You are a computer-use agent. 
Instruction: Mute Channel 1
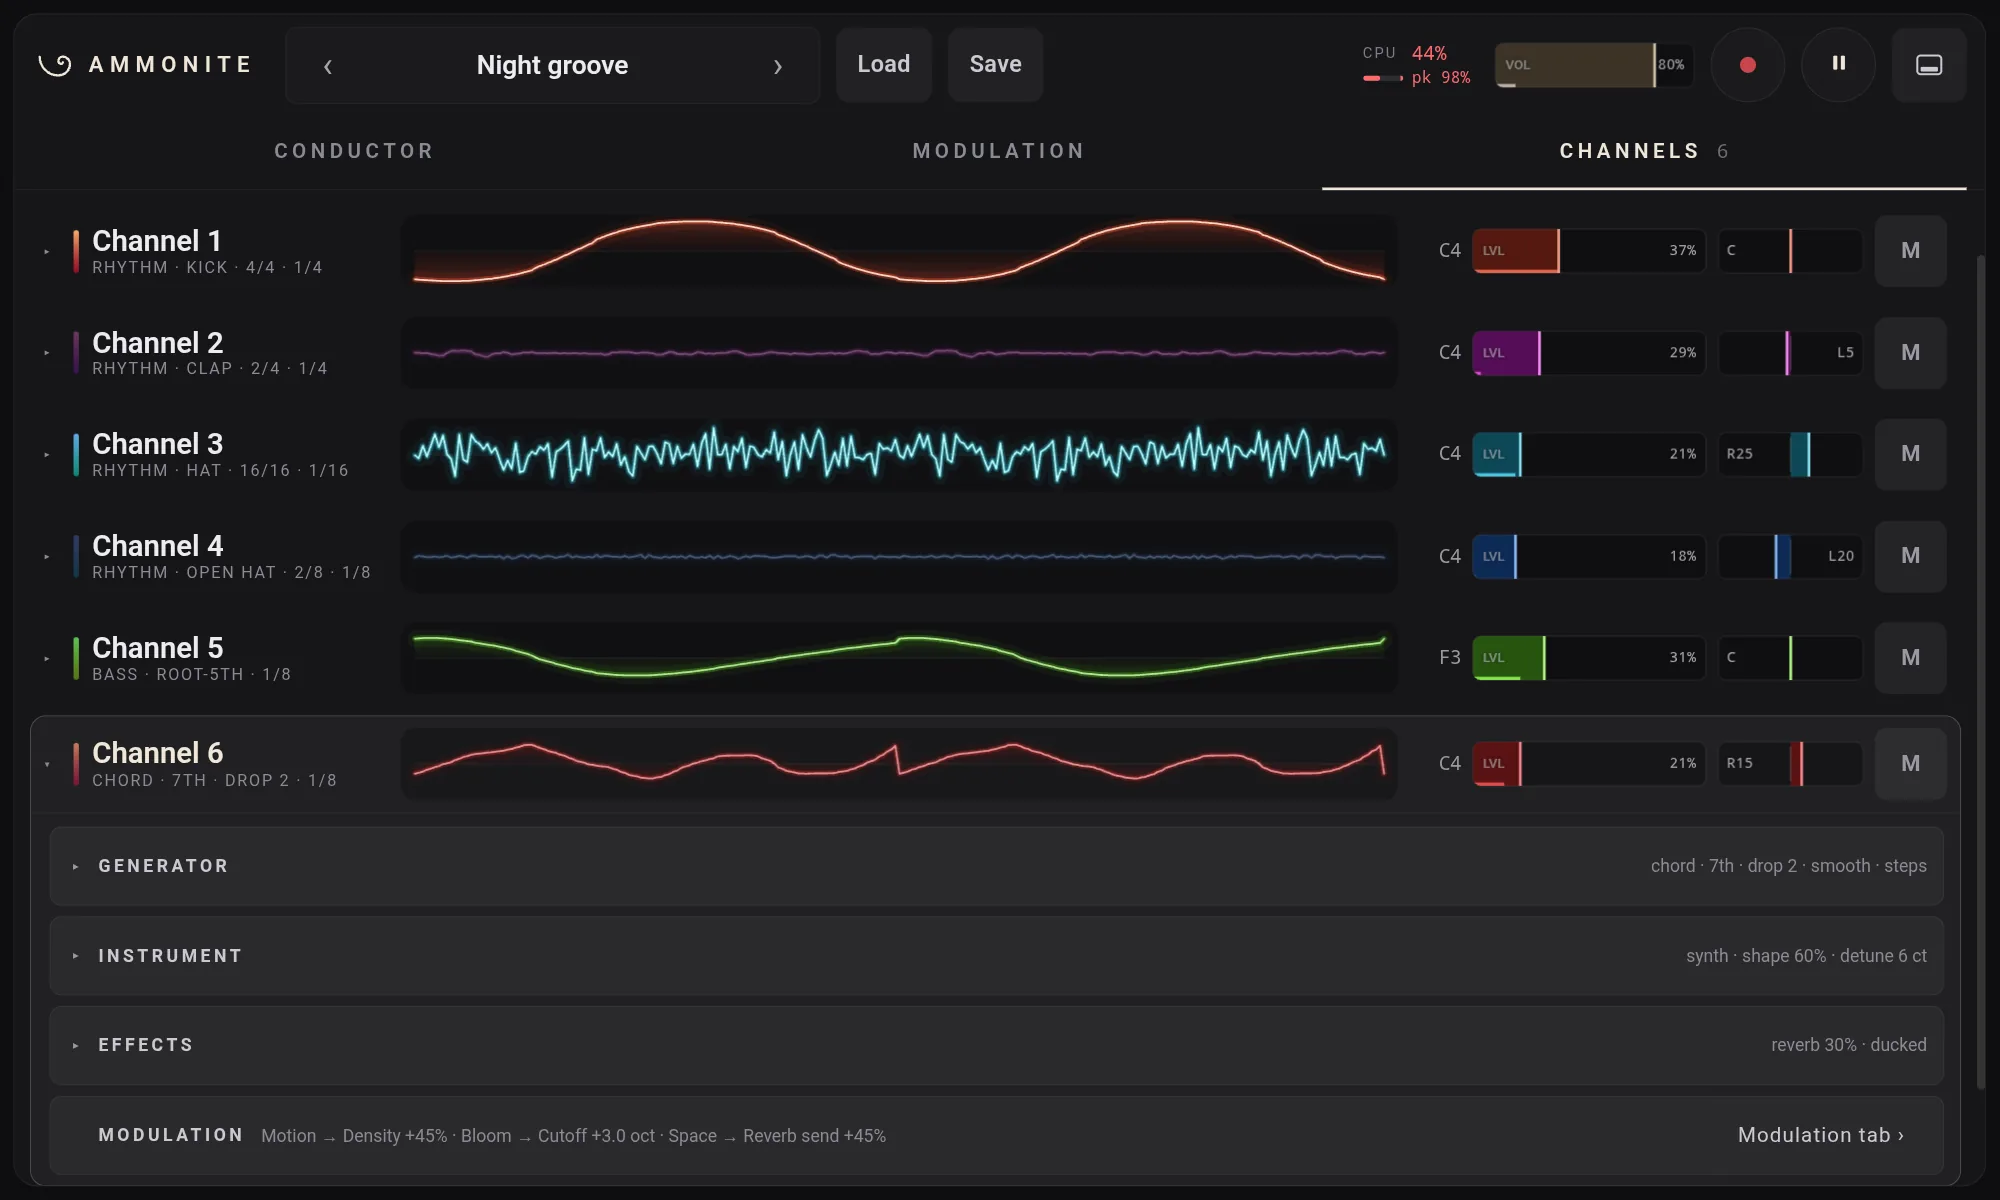pos(1910,251)
